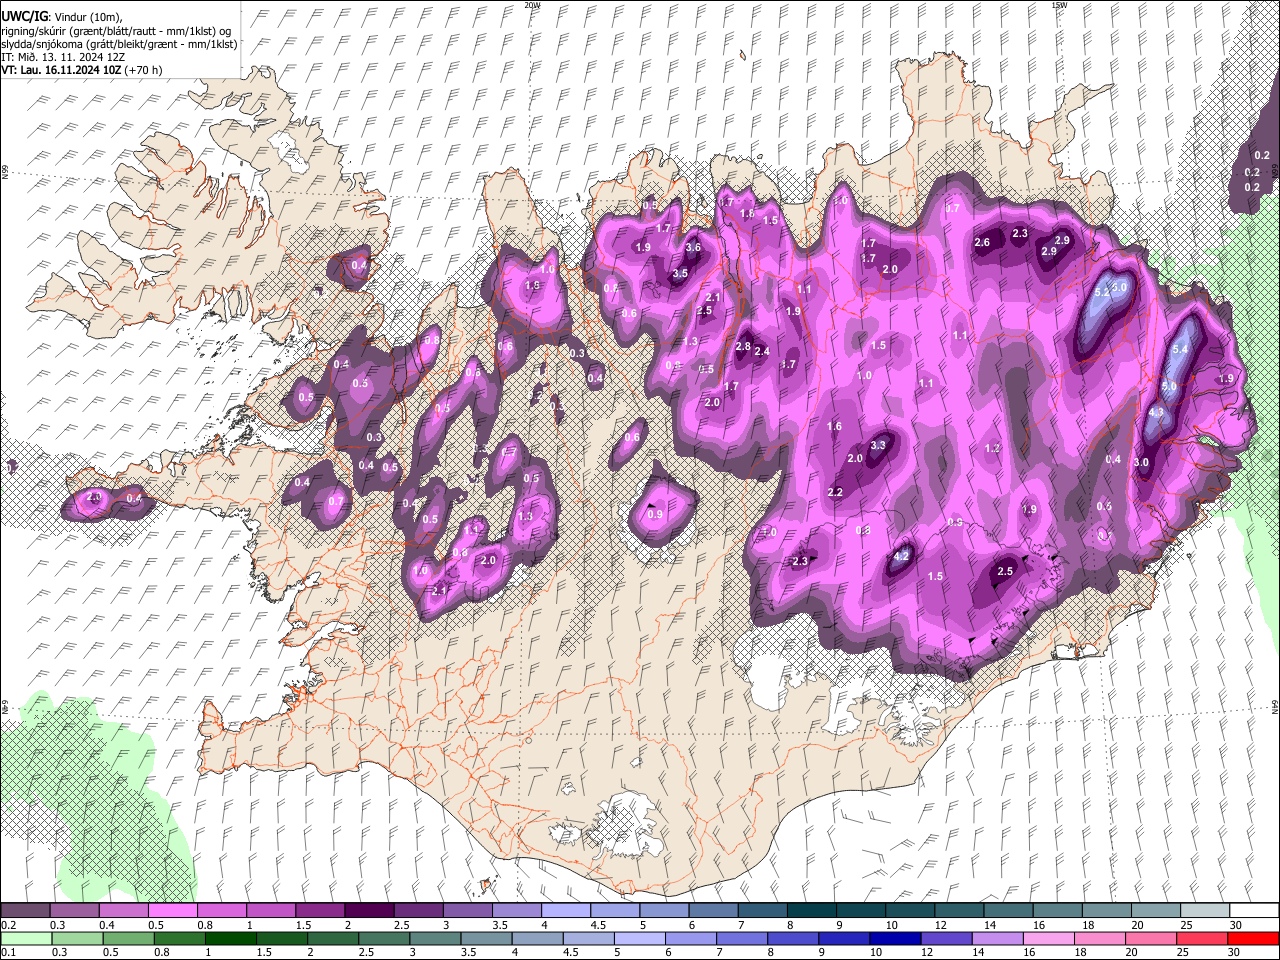The height and width of the screenshot is (960, 1280).
Task: Click the 2.4 snowfall value on the map
Action: (x=762, y=351)
